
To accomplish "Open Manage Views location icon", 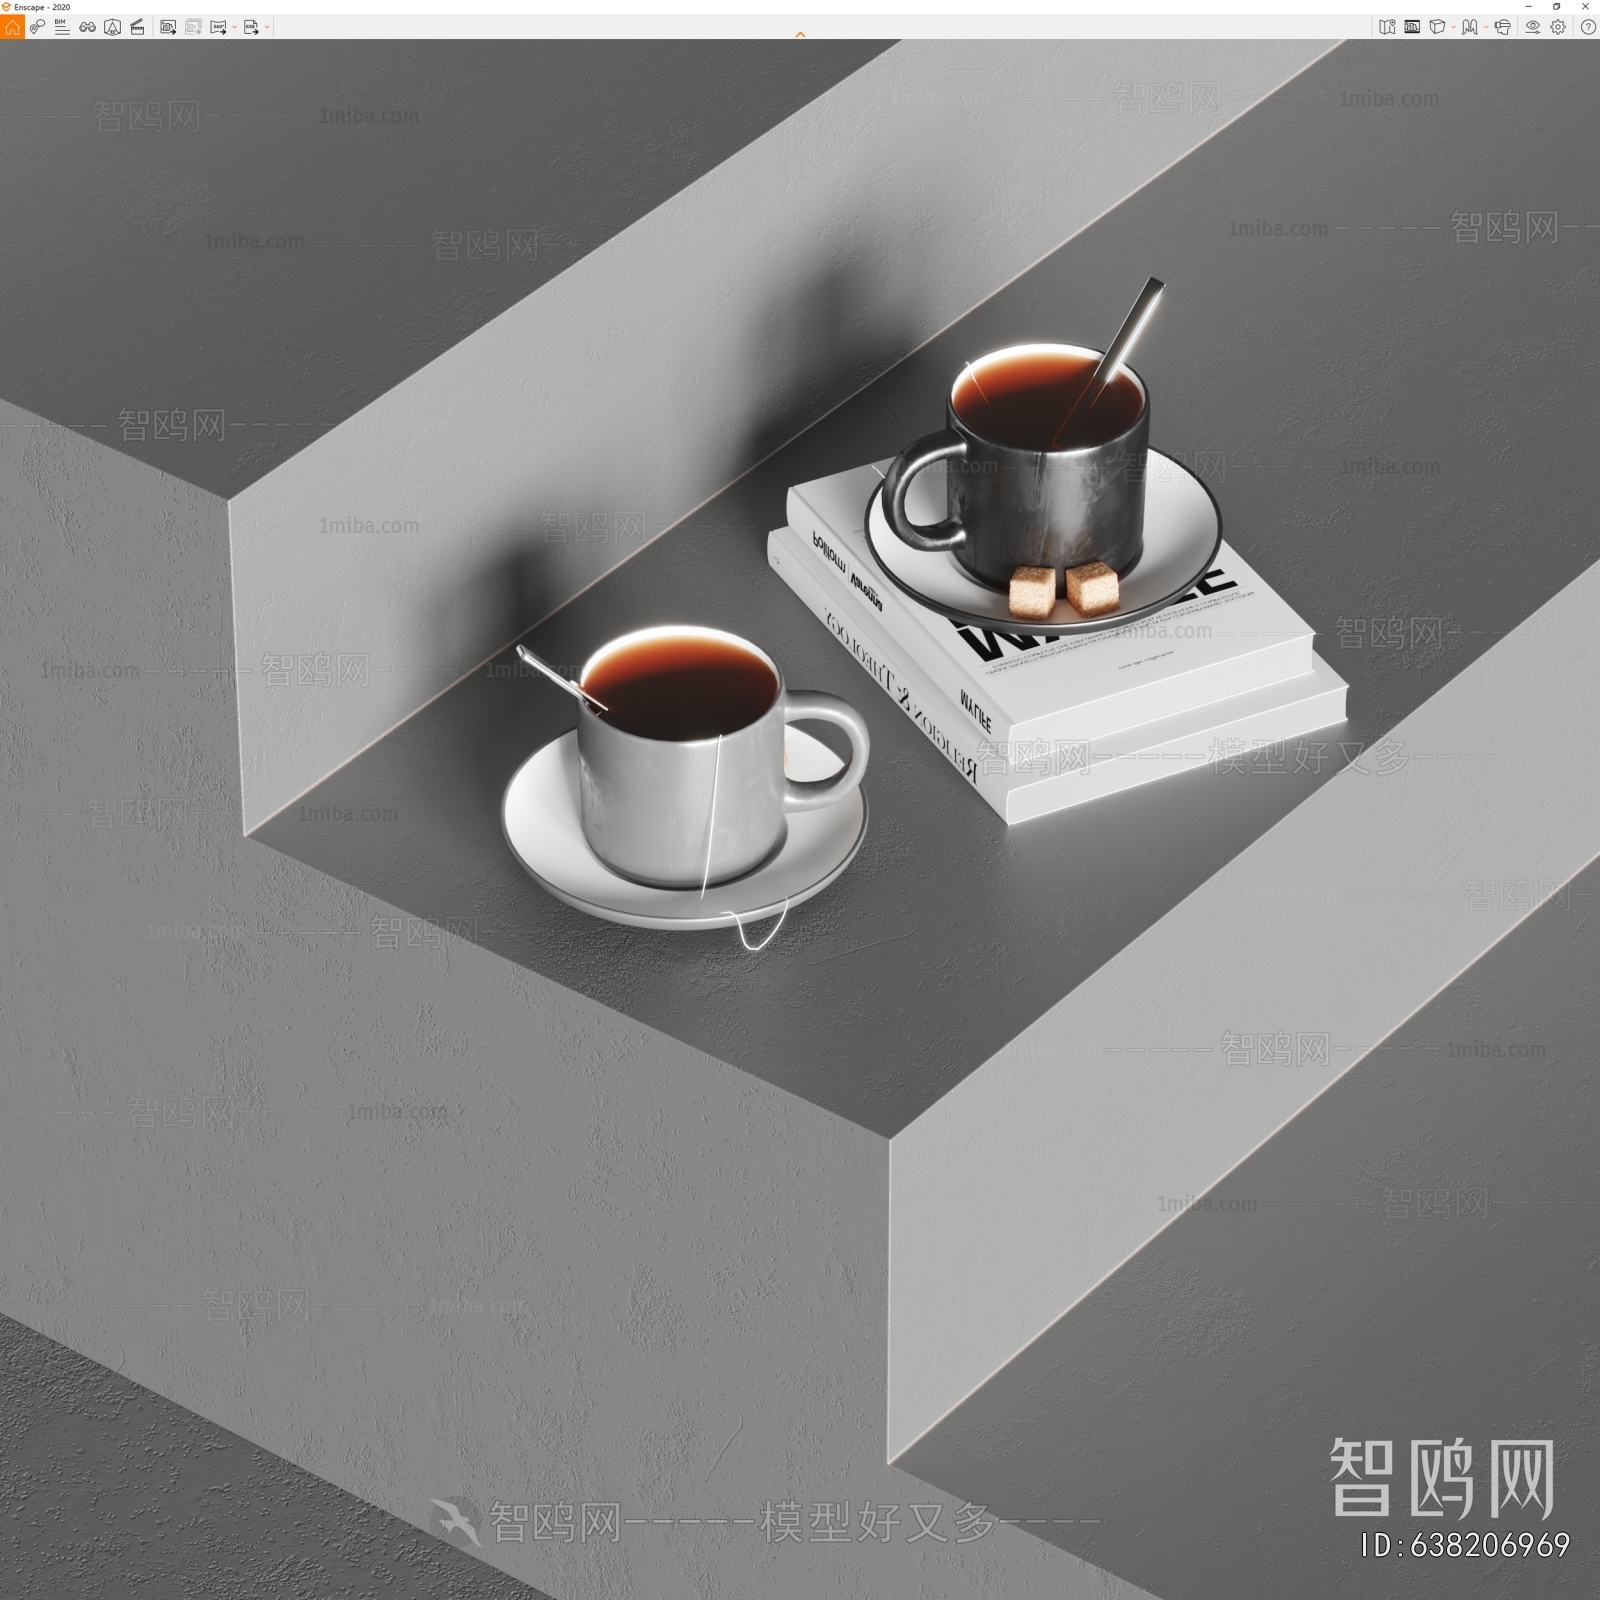I will pos(37,27).
